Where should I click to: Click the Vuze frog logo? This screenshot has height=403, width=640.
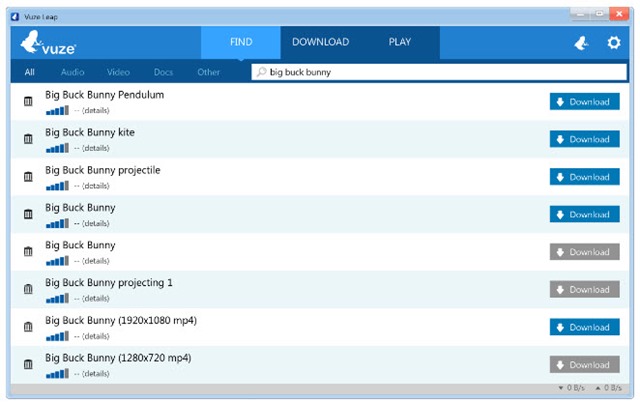48,43
